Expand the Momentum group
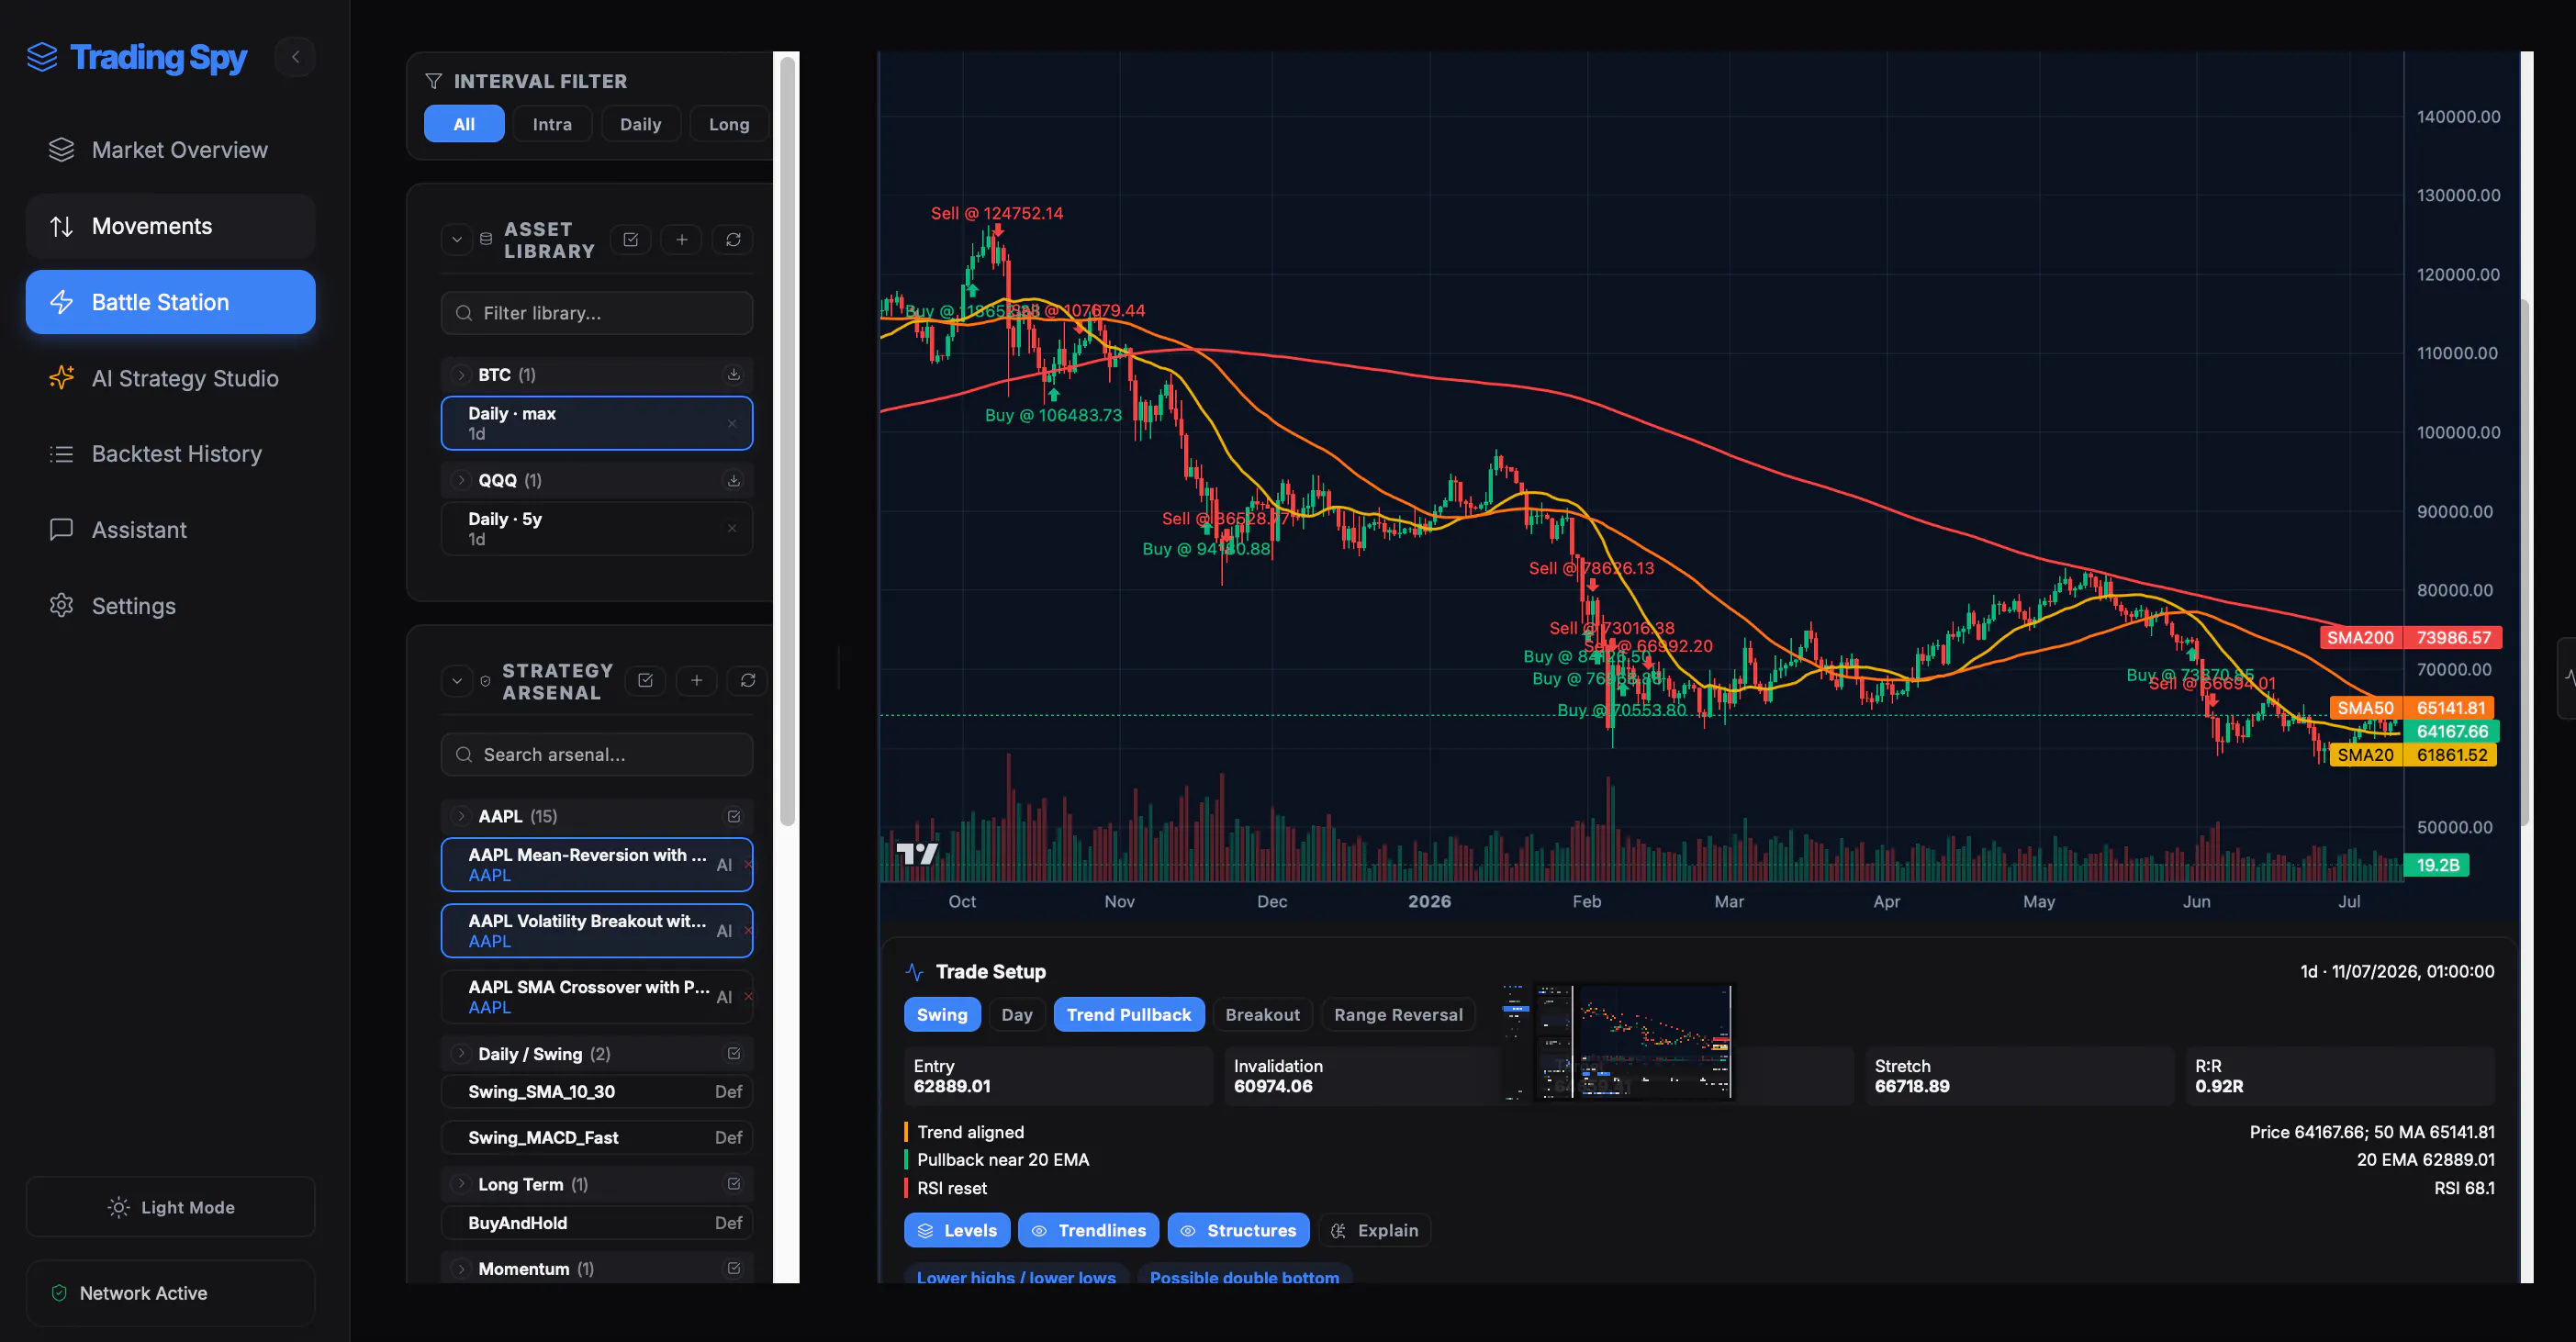This screenshot has height=1342, width=2576. [461, 1269]
